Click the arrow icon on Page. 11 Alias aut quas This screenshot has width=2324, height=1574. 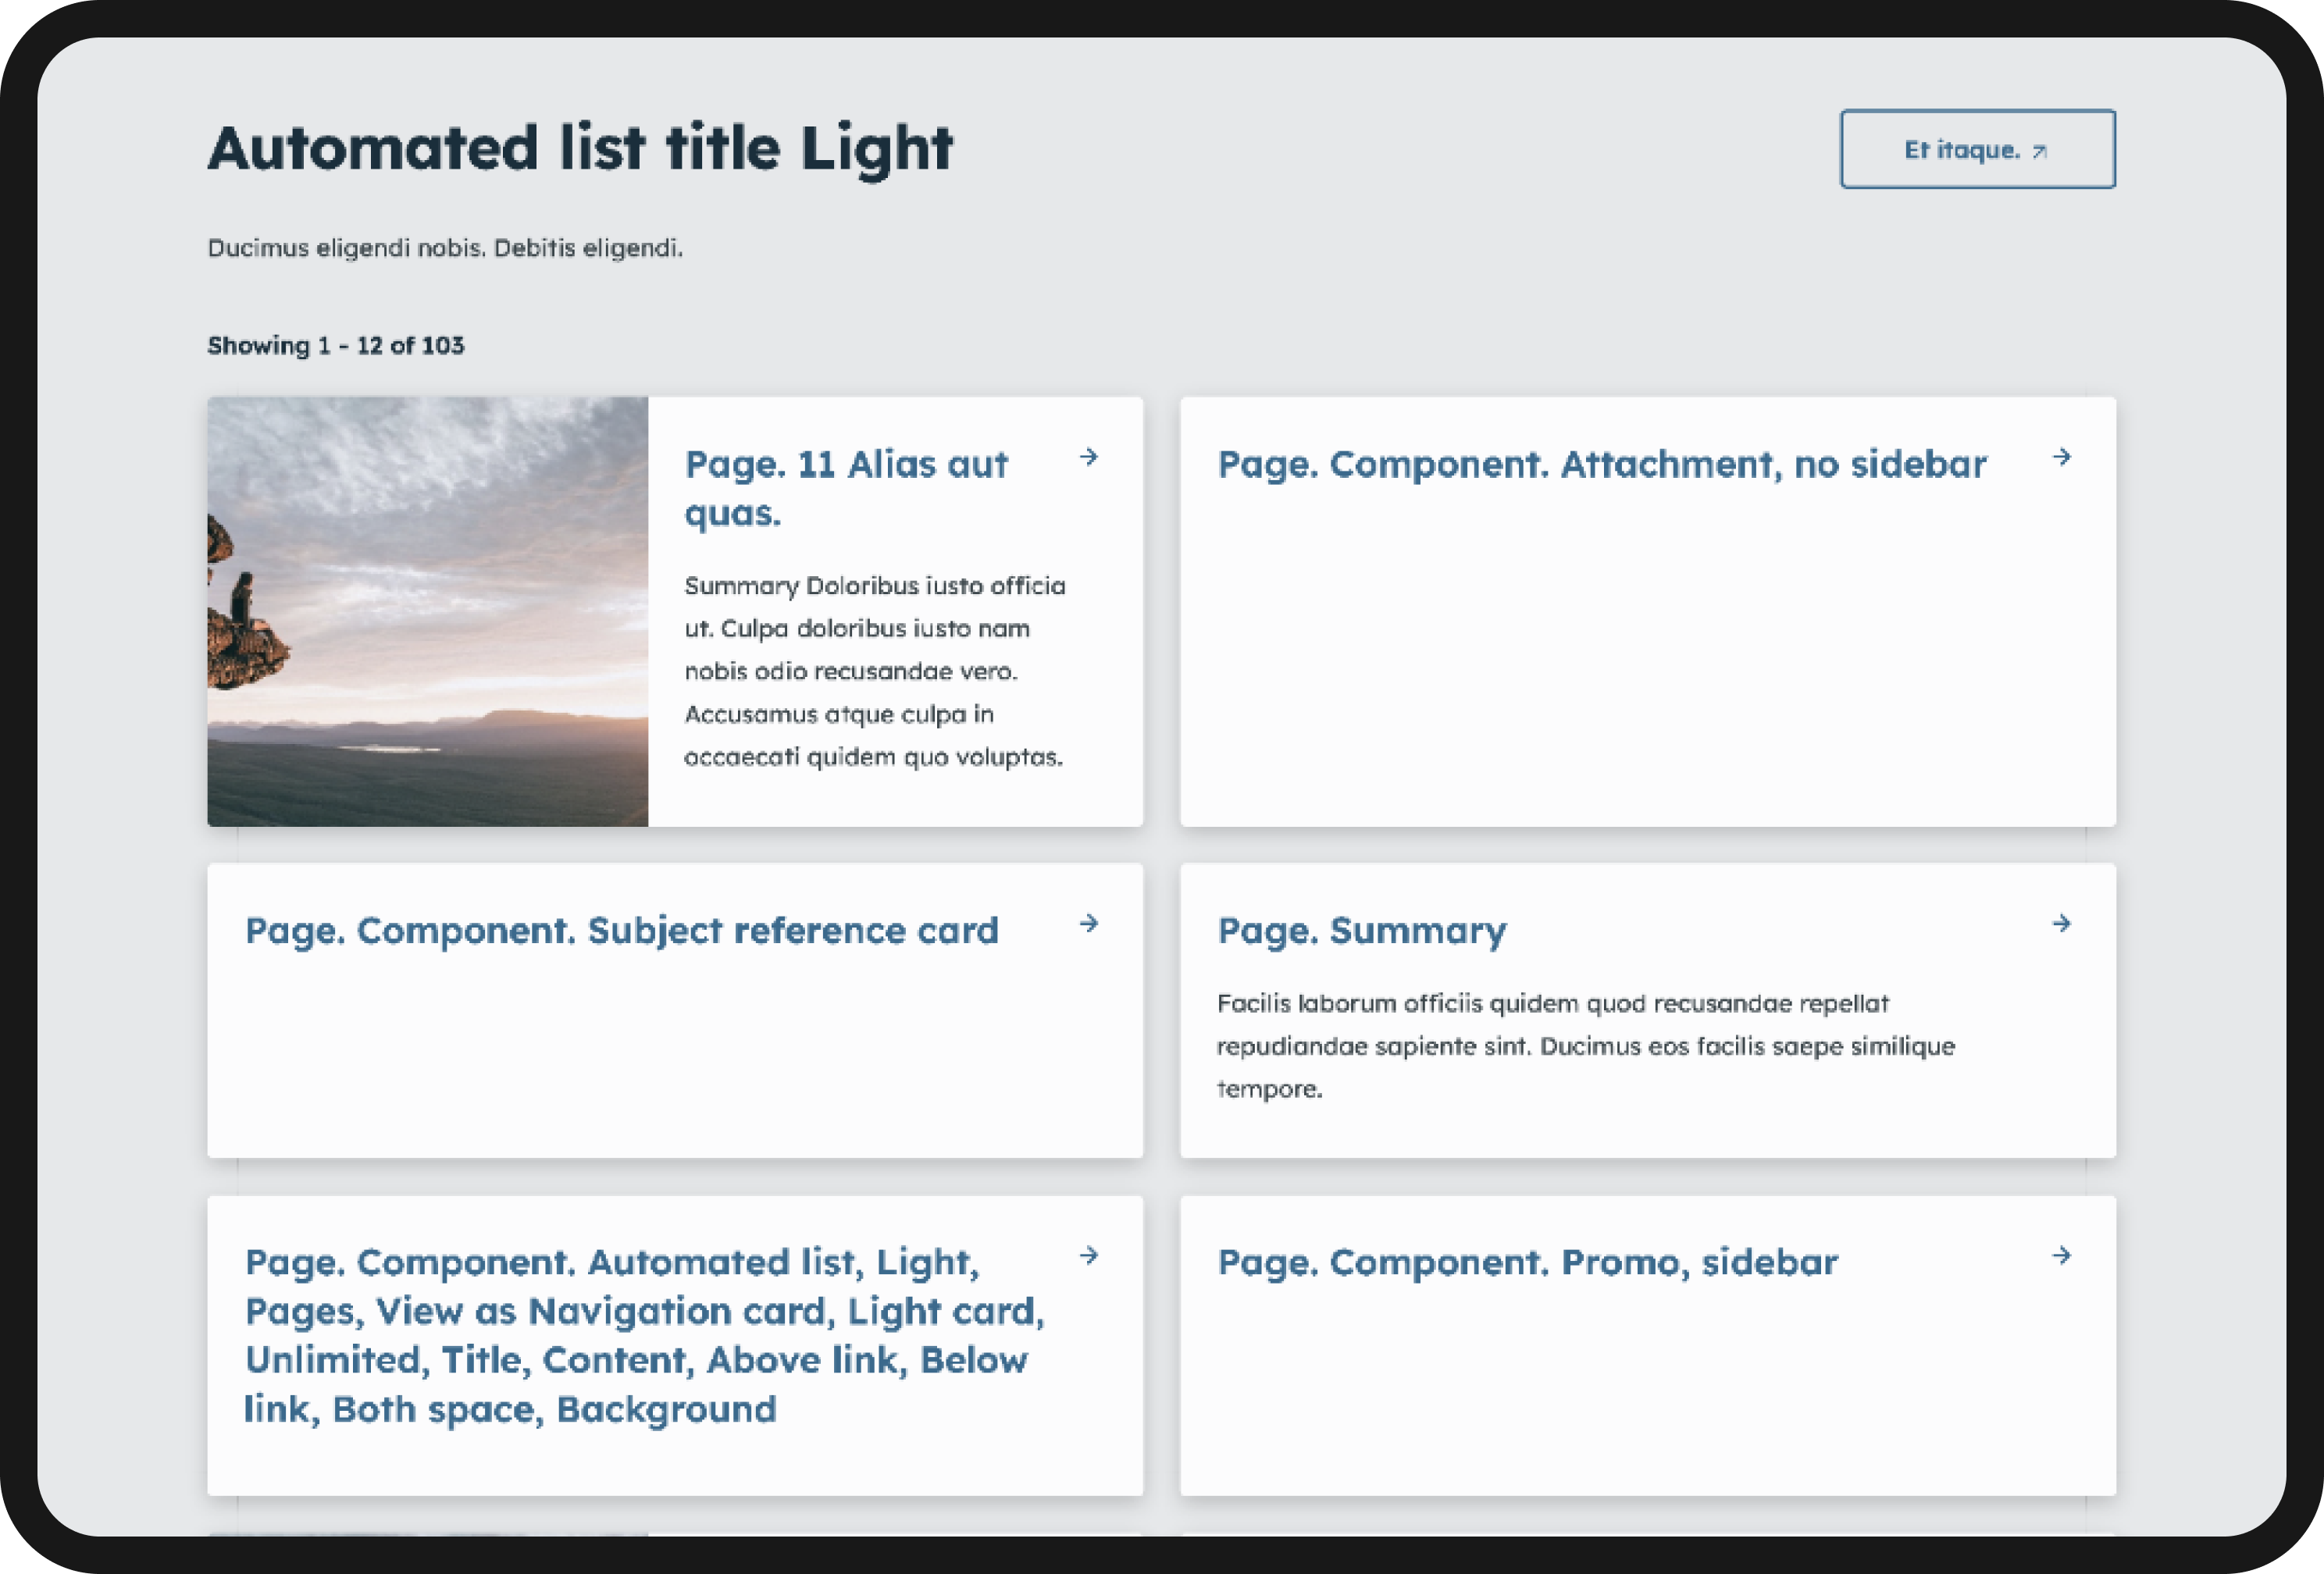coord(1091,459)
